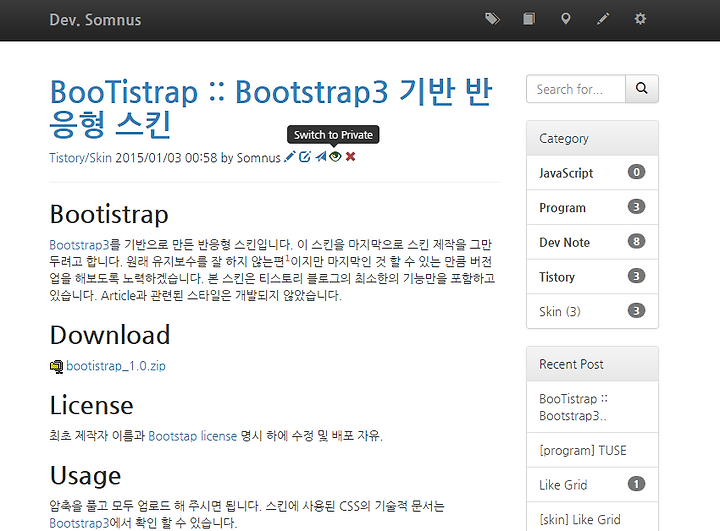Viewport: 720px width, 531px height.
Task: Open settings gear icon in navbar
Action: point(640,19)
